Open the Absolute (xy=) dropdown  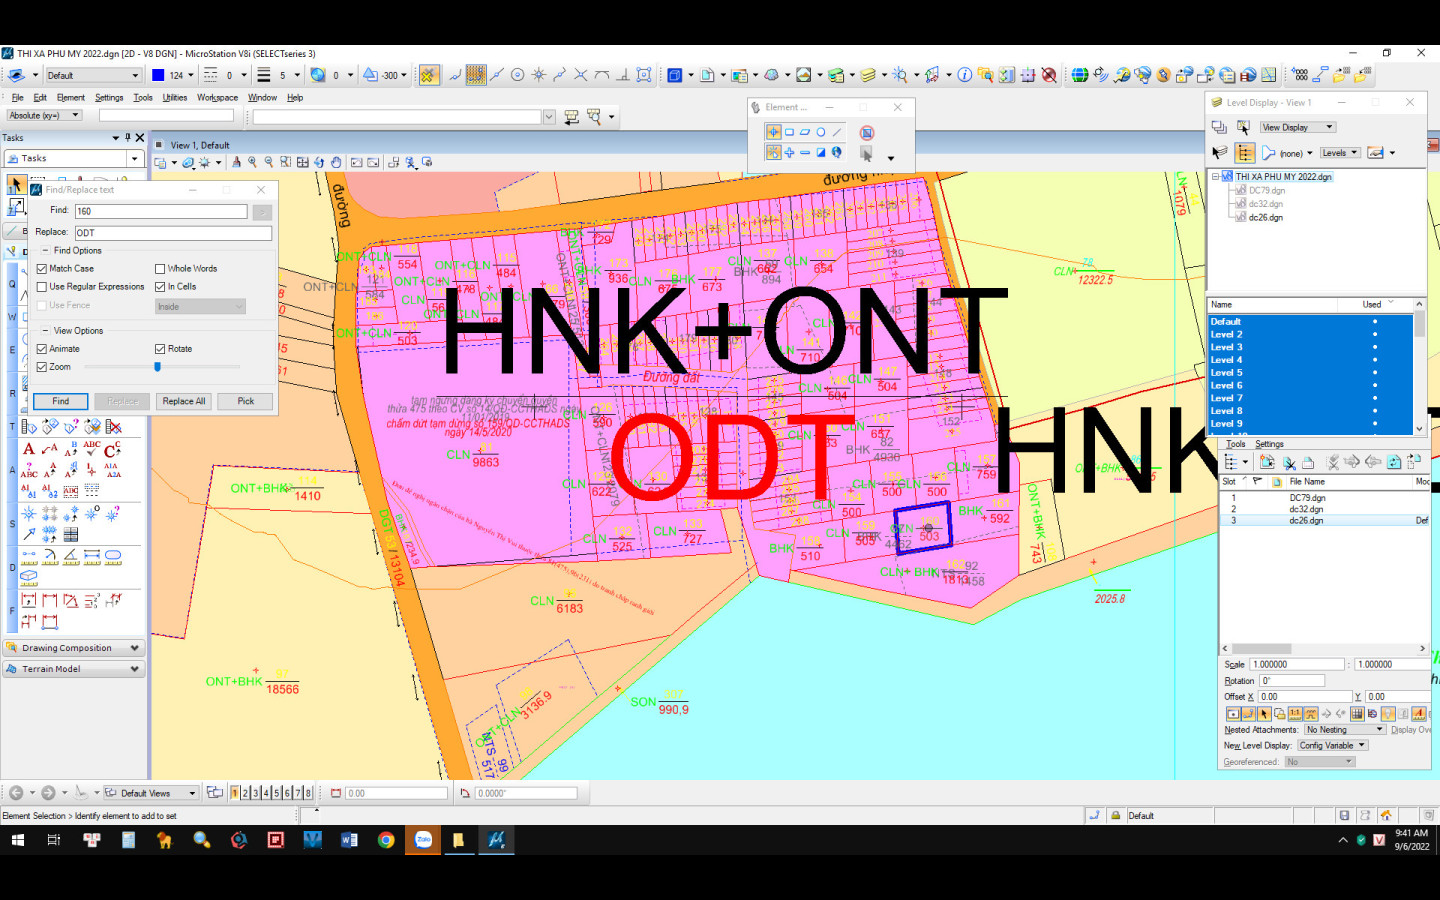44,116
